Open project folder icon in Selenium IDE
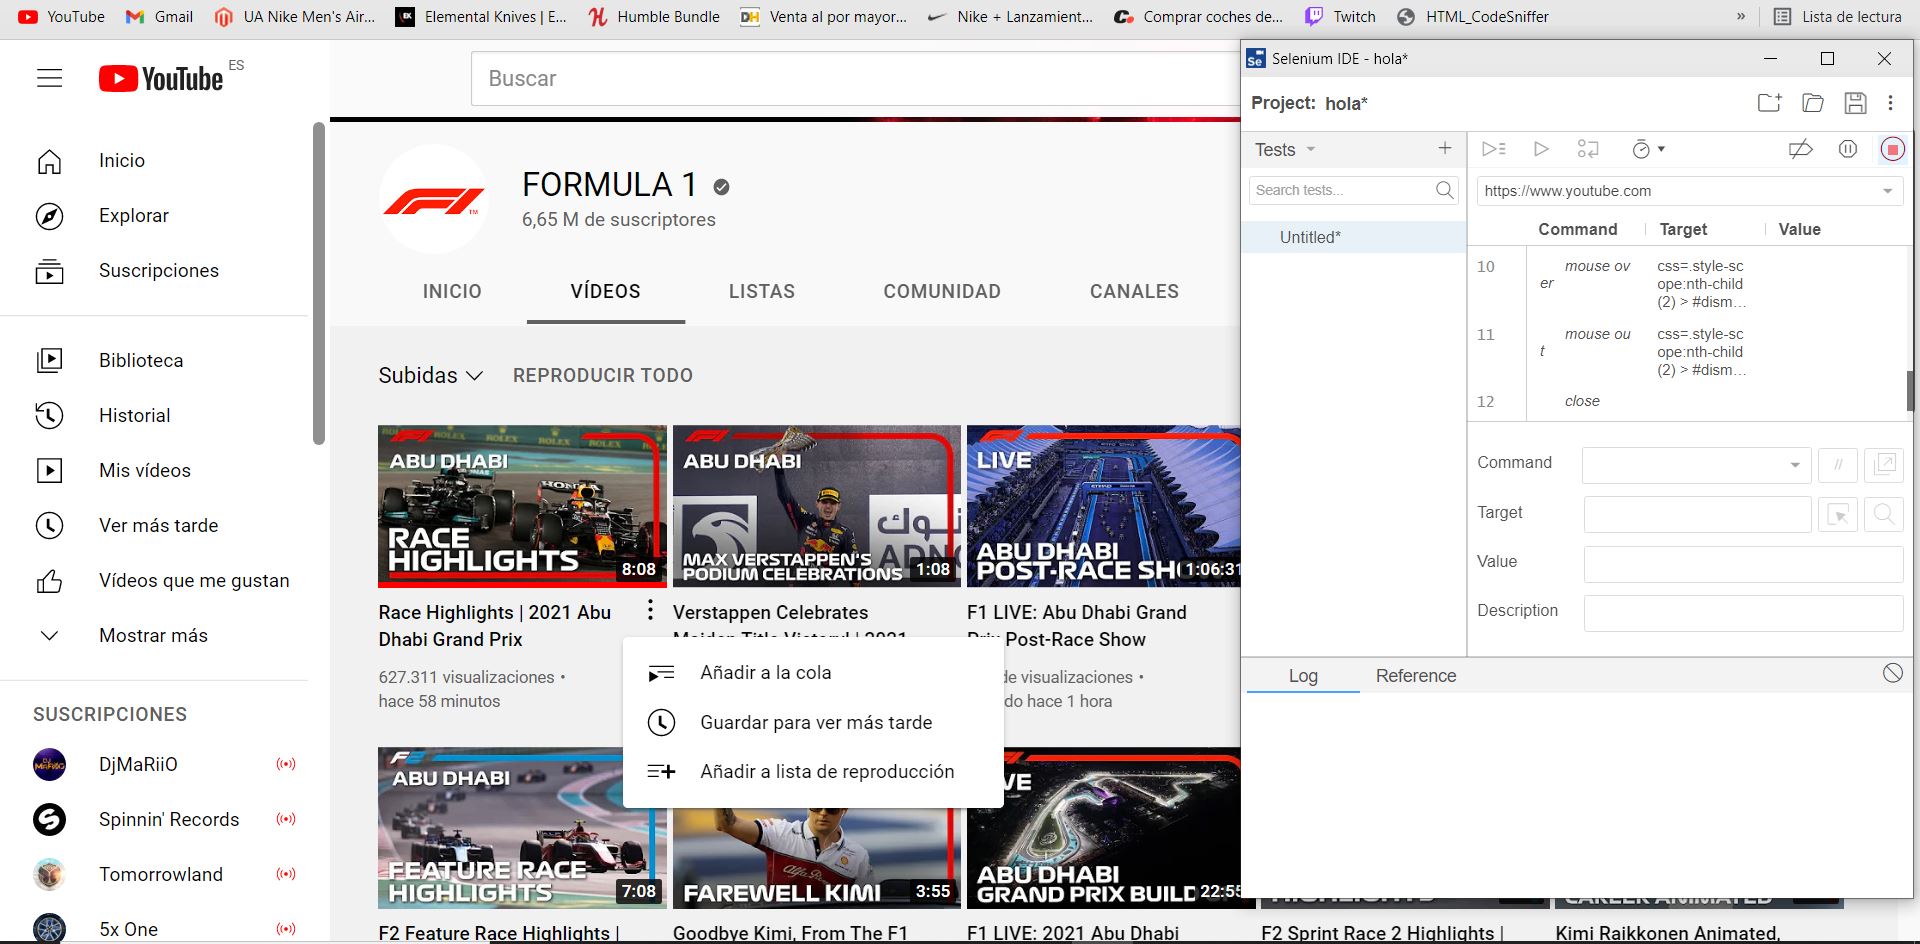Screen dimensions: 1920x944 click(1812, 103)
